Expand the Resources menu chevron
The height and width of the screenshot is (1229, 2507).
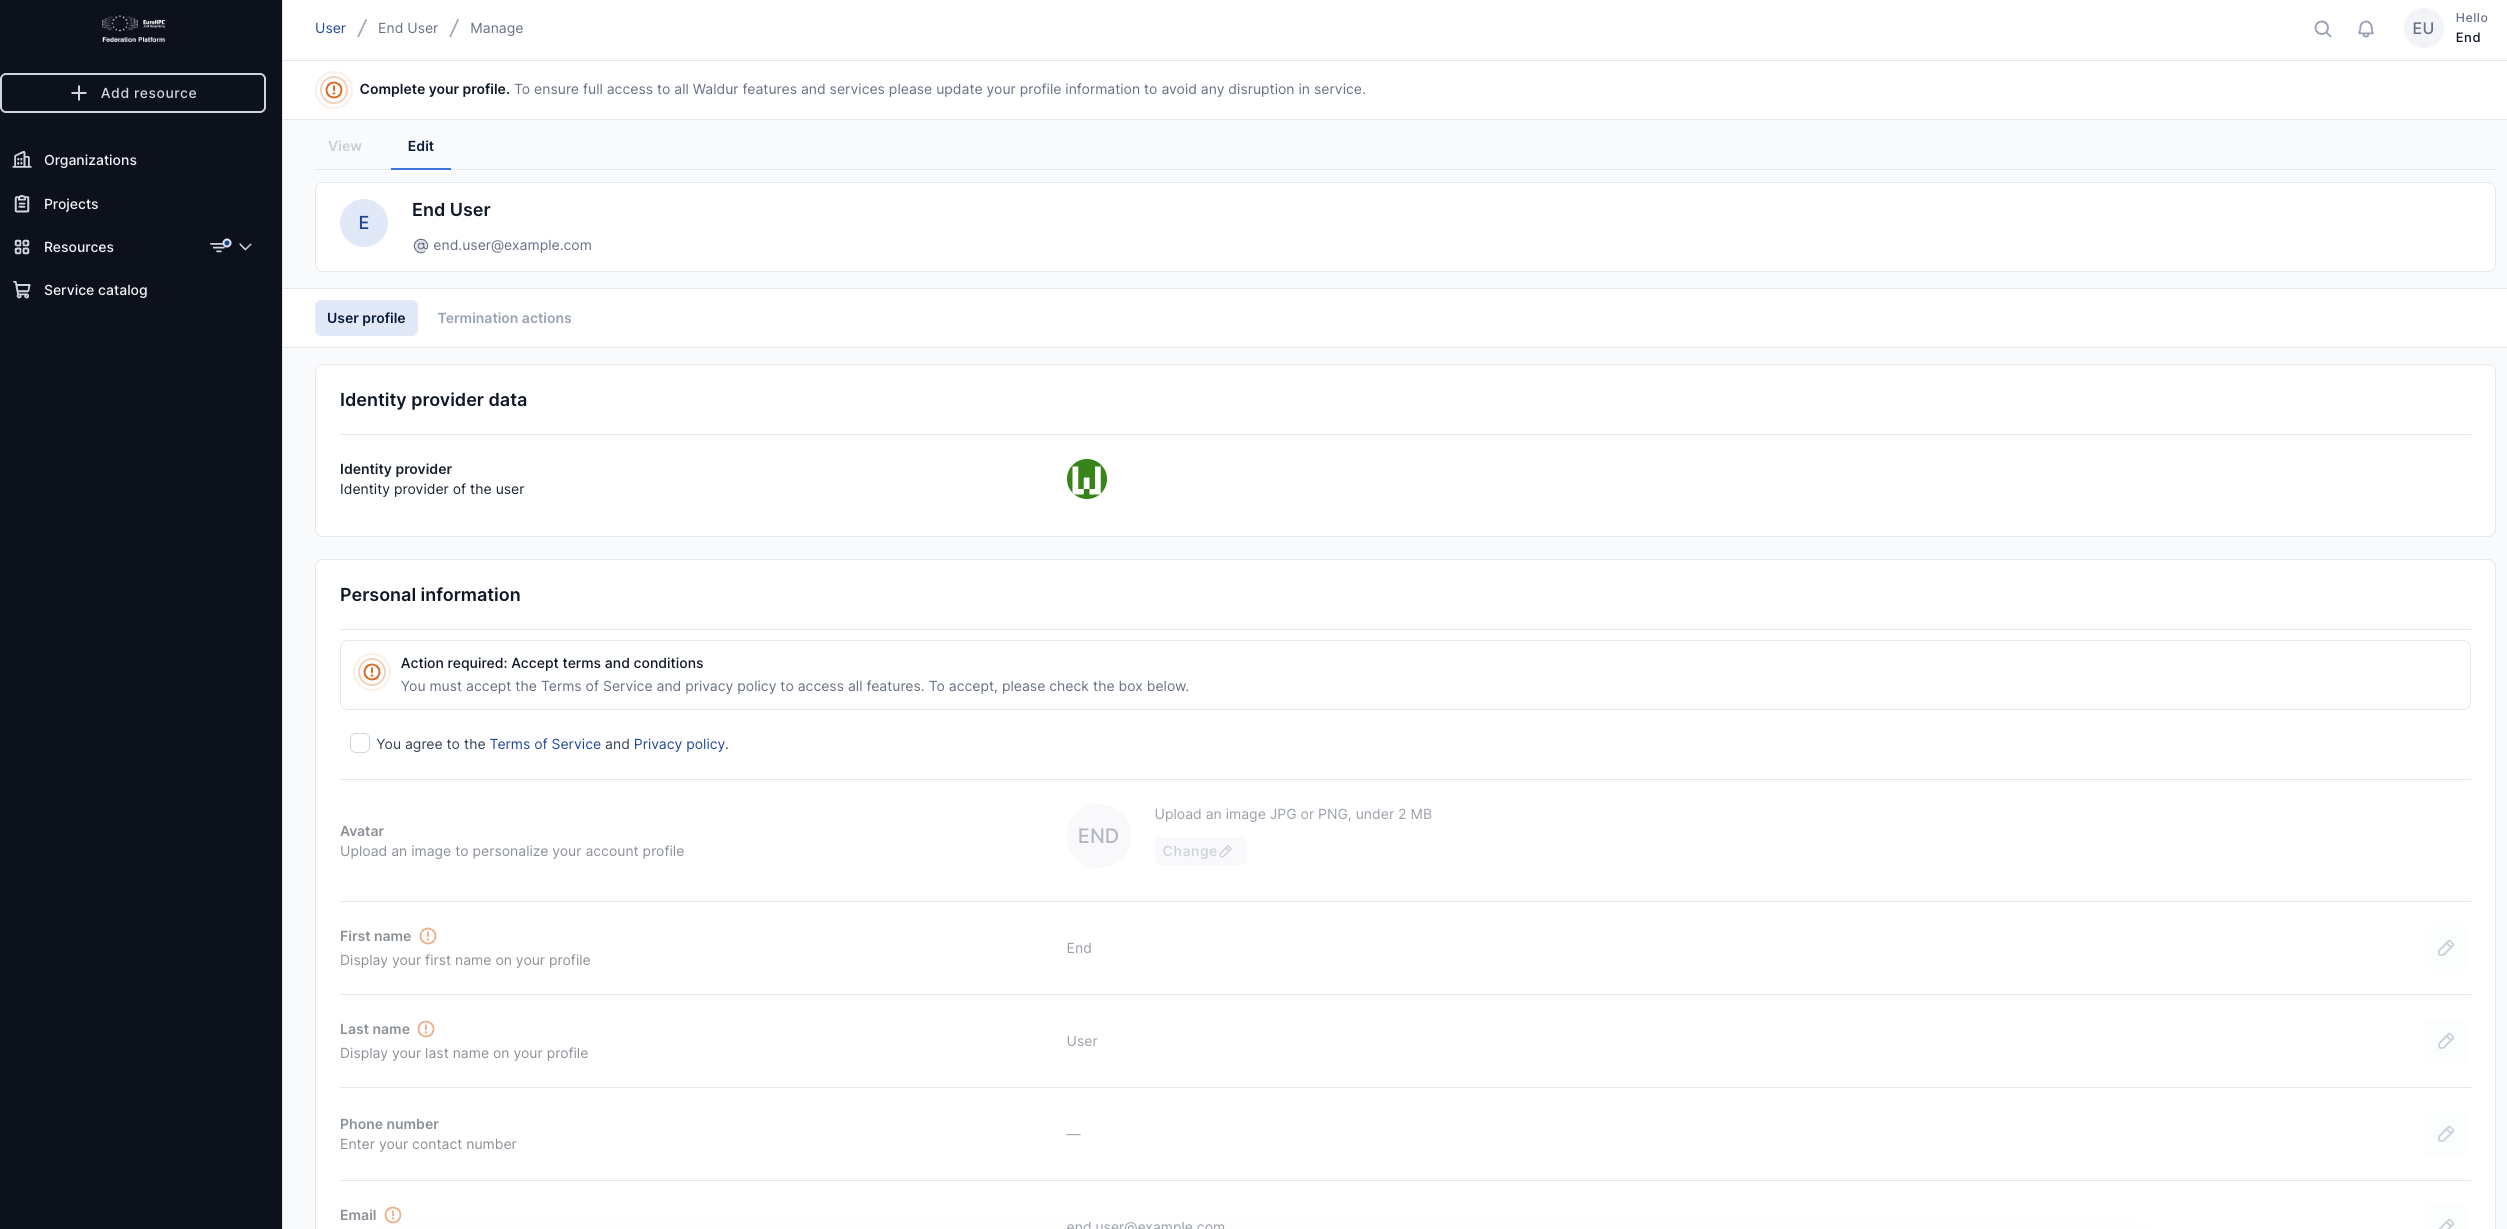point(246,246)
